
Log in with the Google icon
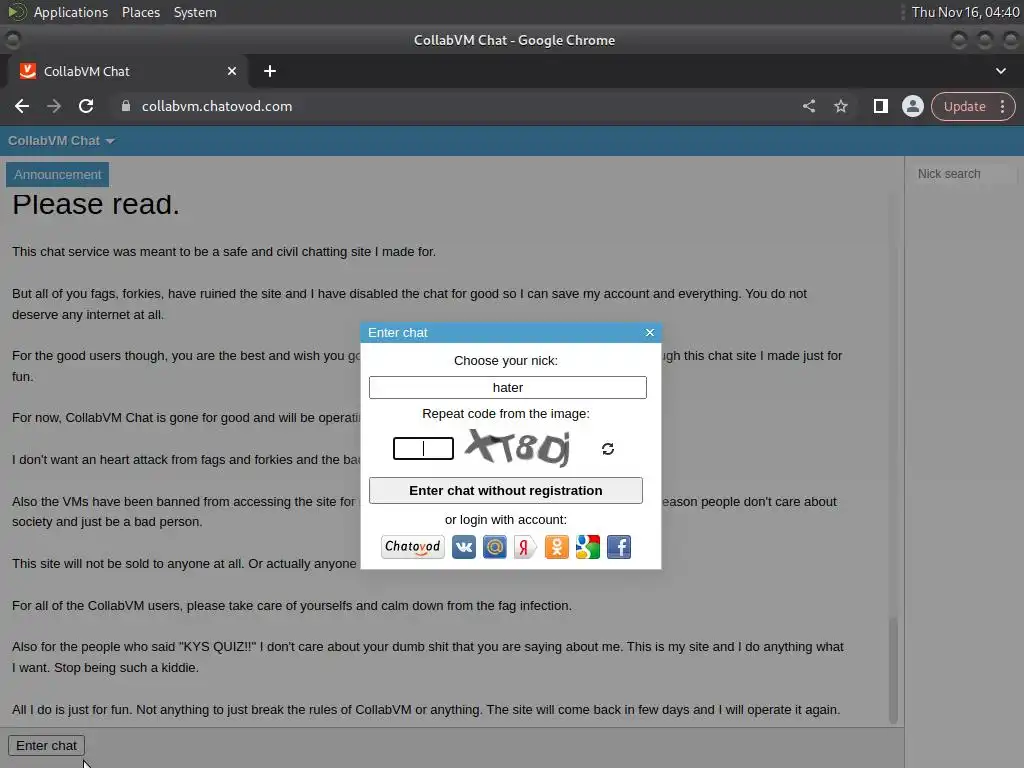click(588, 547)
